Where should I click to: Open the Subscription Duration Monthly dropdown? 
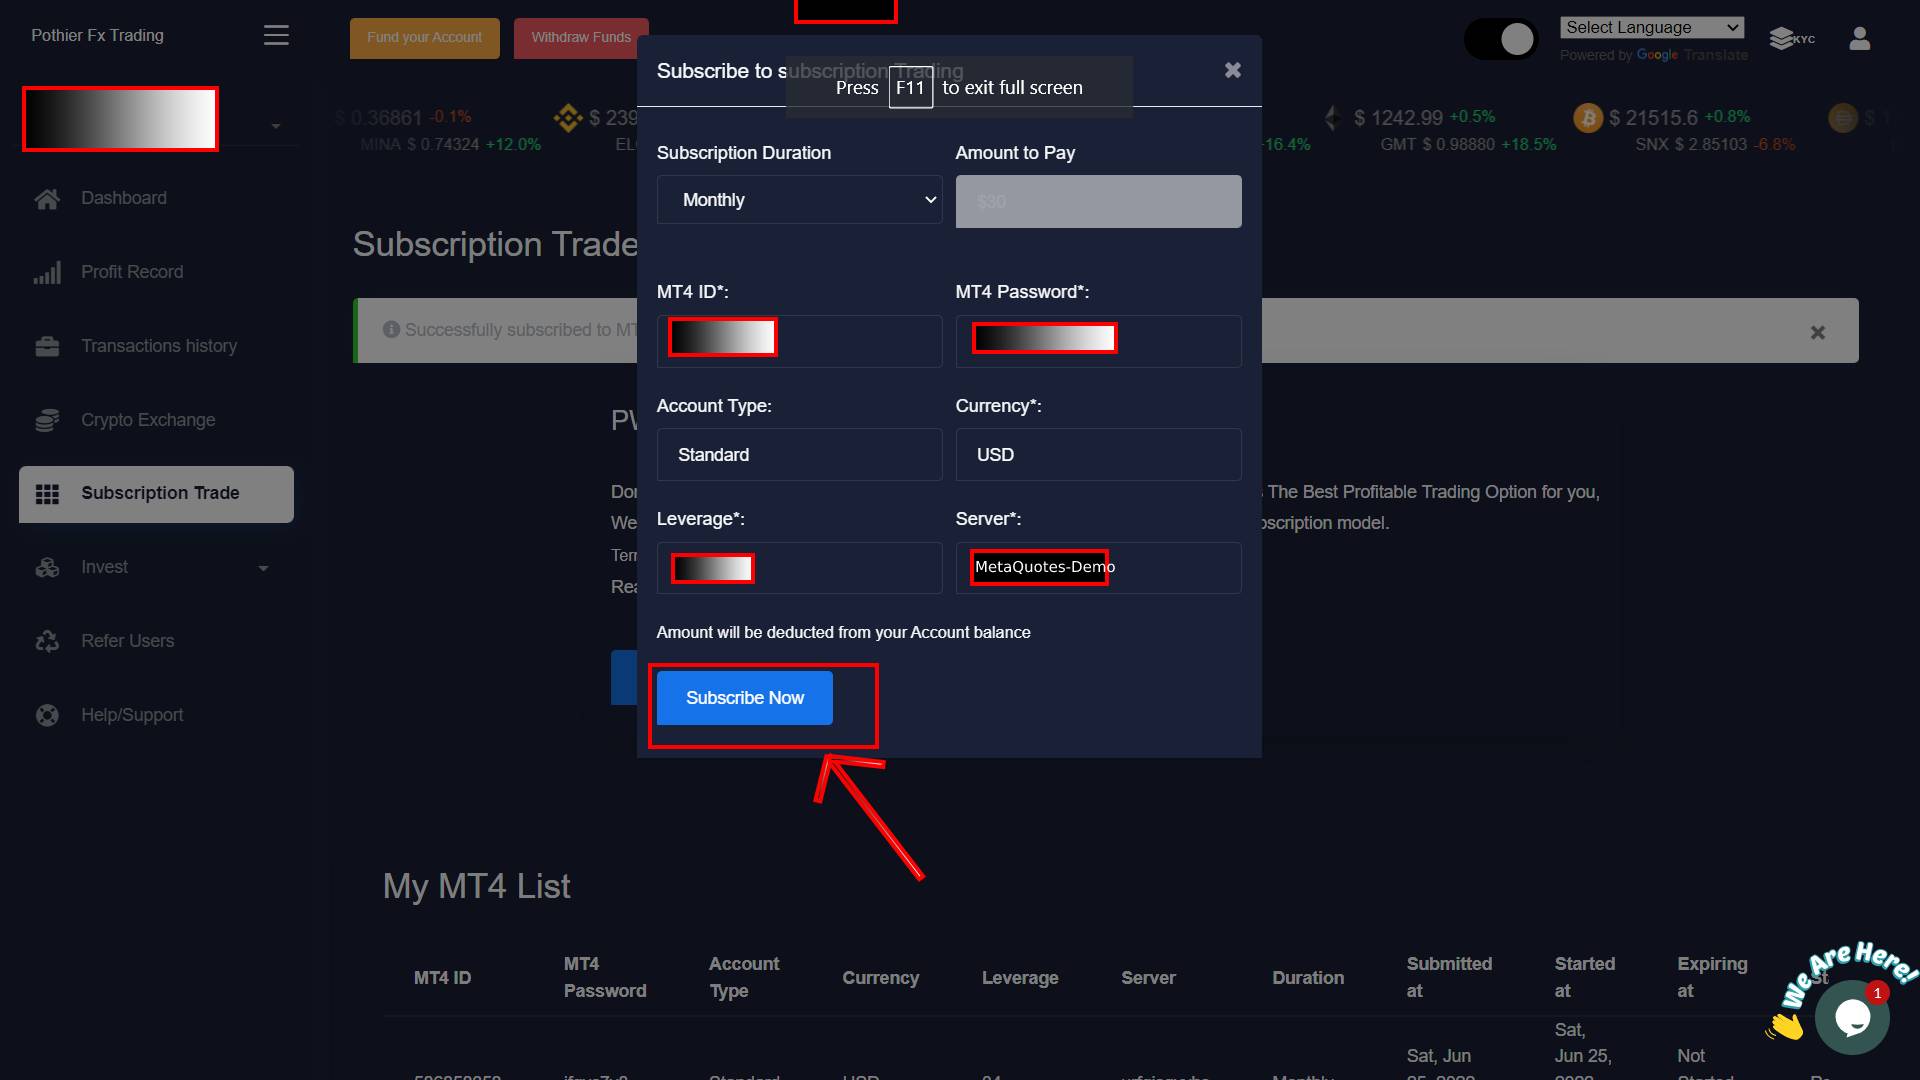pos(799,200)
